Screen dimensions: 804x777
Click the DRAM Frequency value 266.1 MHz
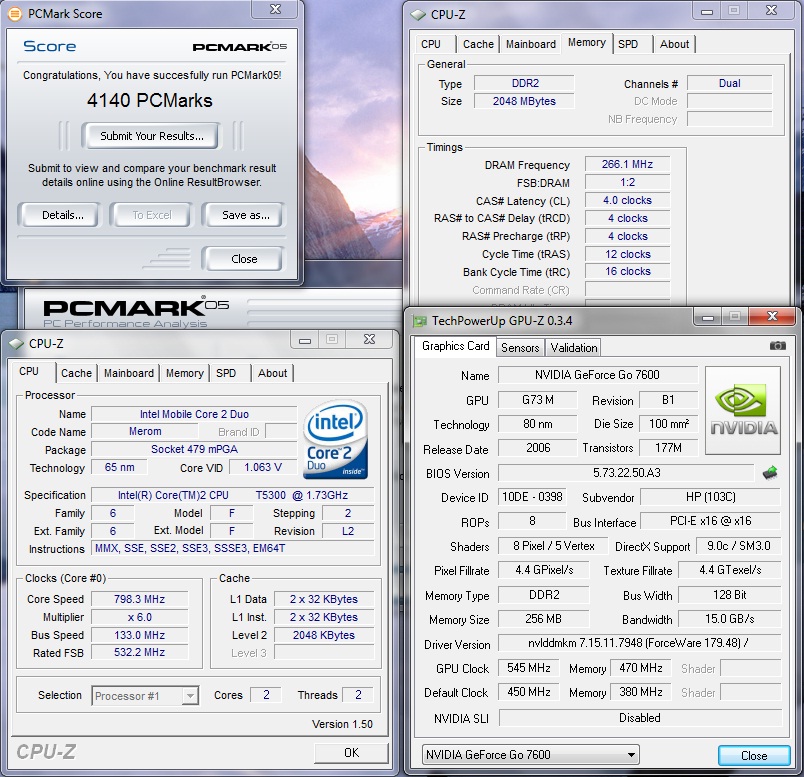pos(627,164)
